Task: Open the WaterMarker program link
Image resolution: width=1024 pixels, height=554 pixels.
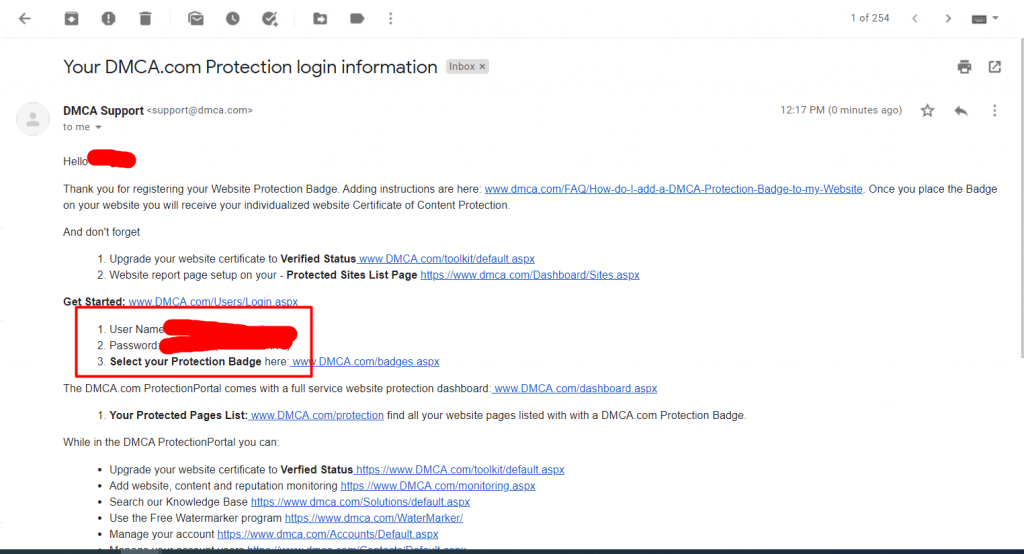Action: pos(374,518)
